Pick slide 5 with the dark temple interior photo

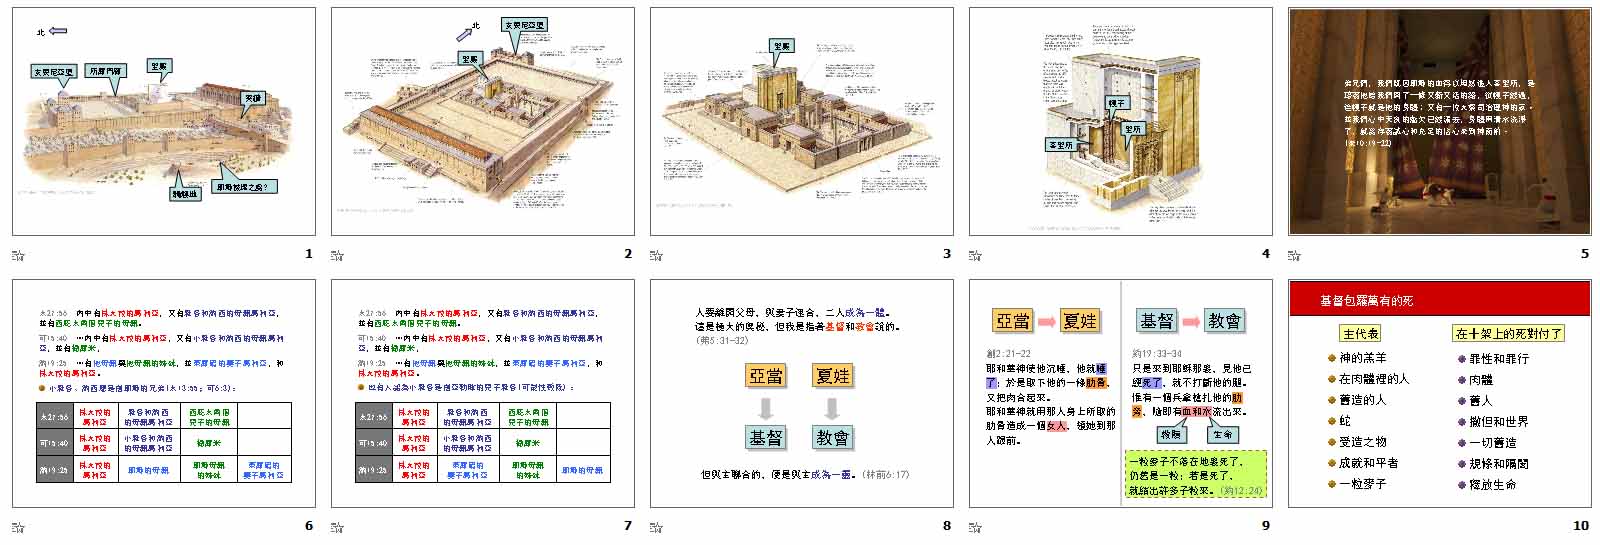tap(1439, 121)
